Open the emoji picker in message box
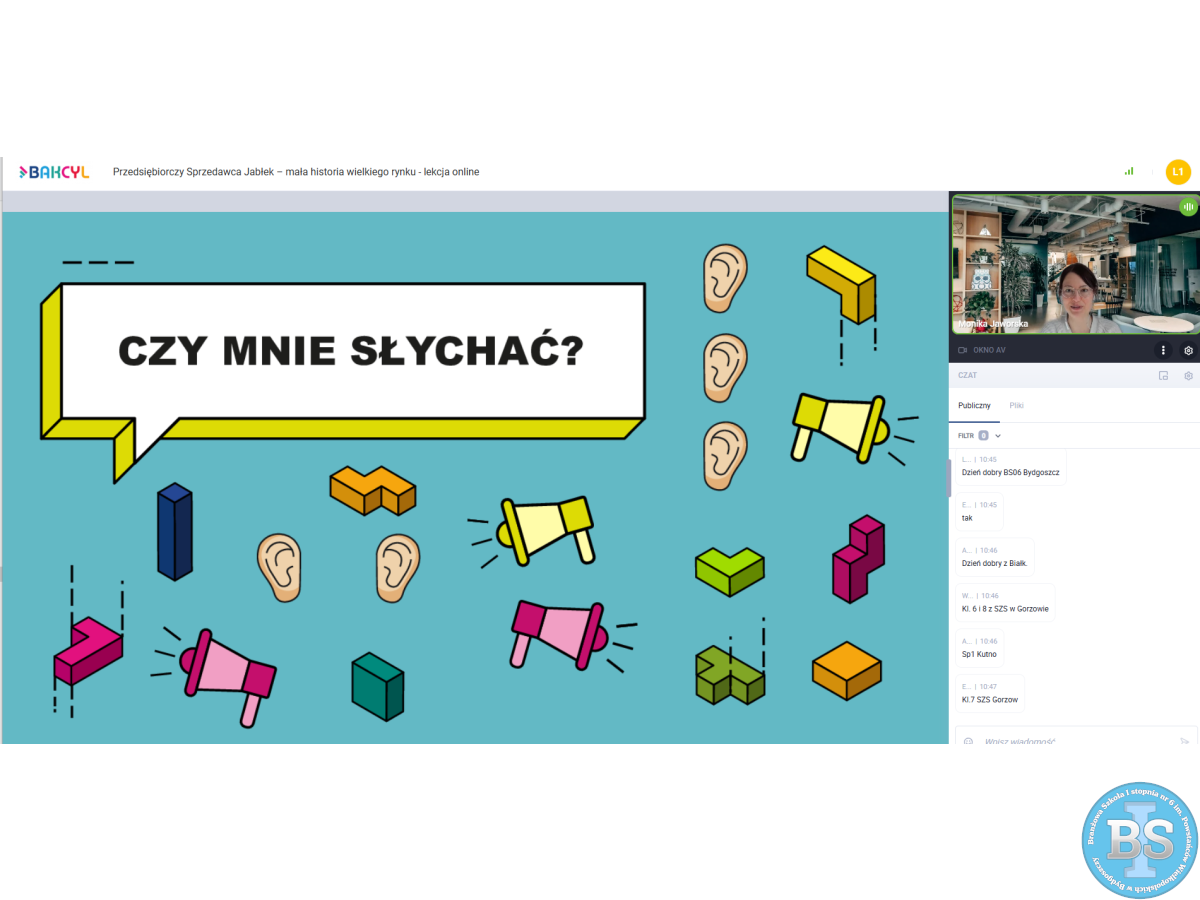The image size is (1200, 900). (x=968, y=741)
